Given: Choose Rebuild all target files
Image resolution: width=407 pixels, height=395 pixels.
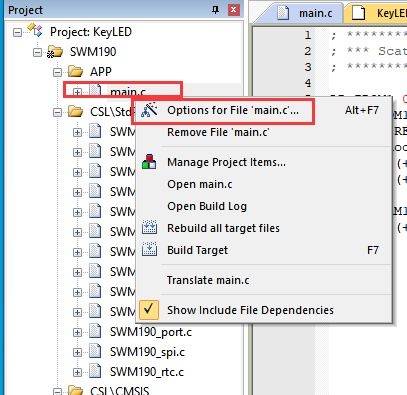Looking at the screenshot, I should [x=263, y=228].
